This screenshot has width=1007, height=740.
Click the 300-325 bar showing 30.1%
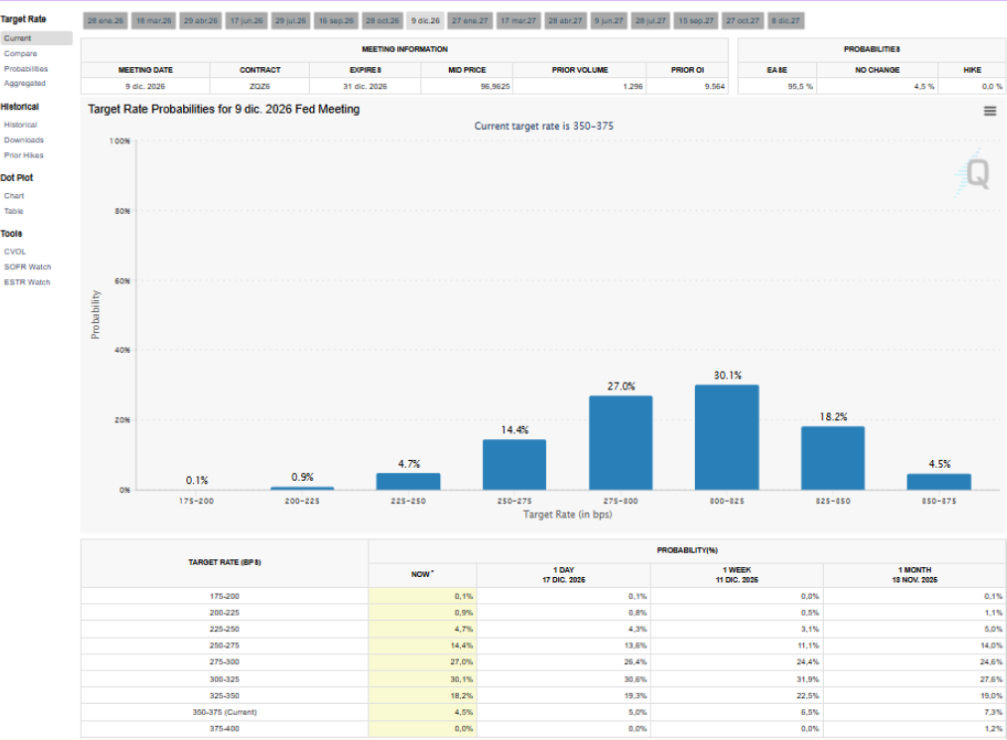pyautogui.click(x=726, y=437)
